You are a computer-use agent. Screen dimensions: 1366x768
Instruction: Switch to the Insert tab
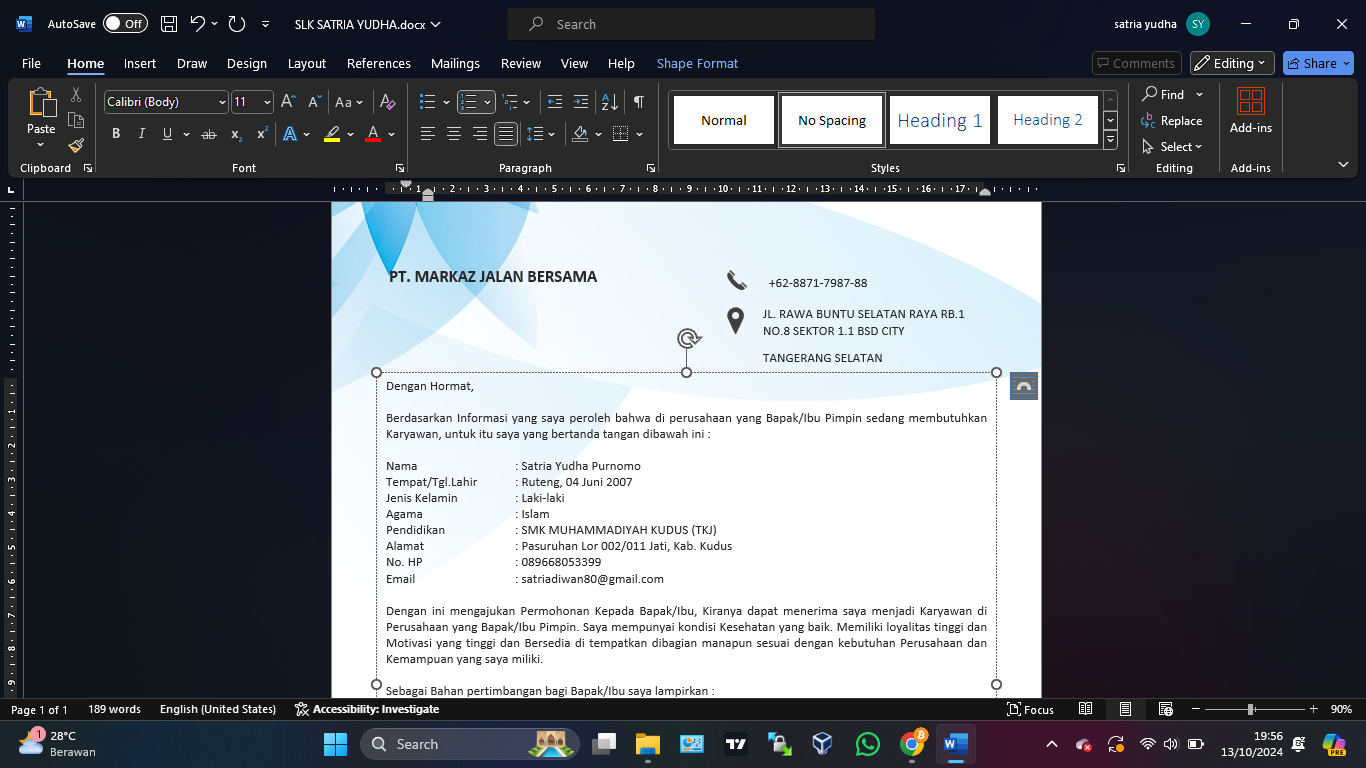[x=140, y=63]
